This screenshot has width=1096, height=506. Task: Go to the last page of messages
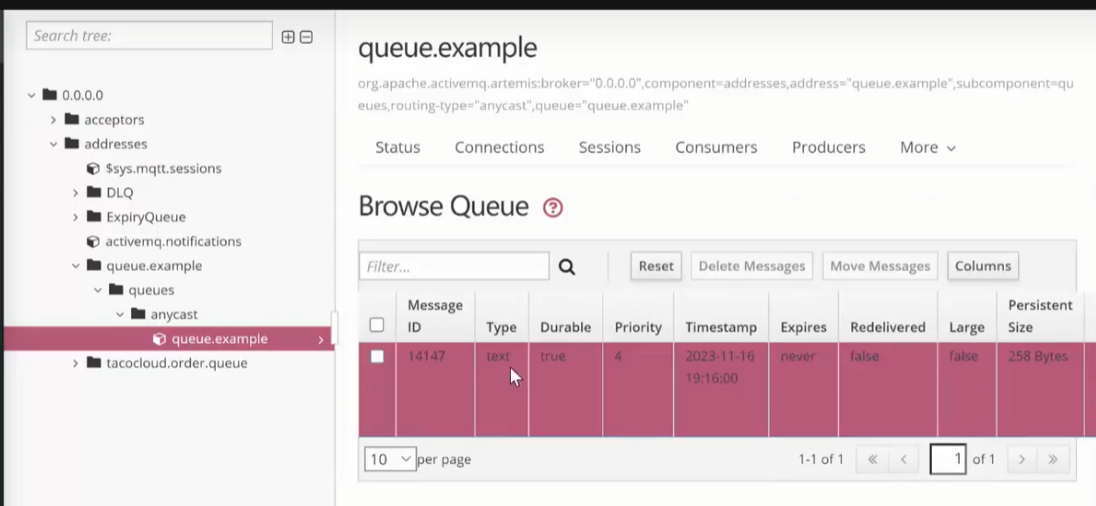click(1053, 460)
